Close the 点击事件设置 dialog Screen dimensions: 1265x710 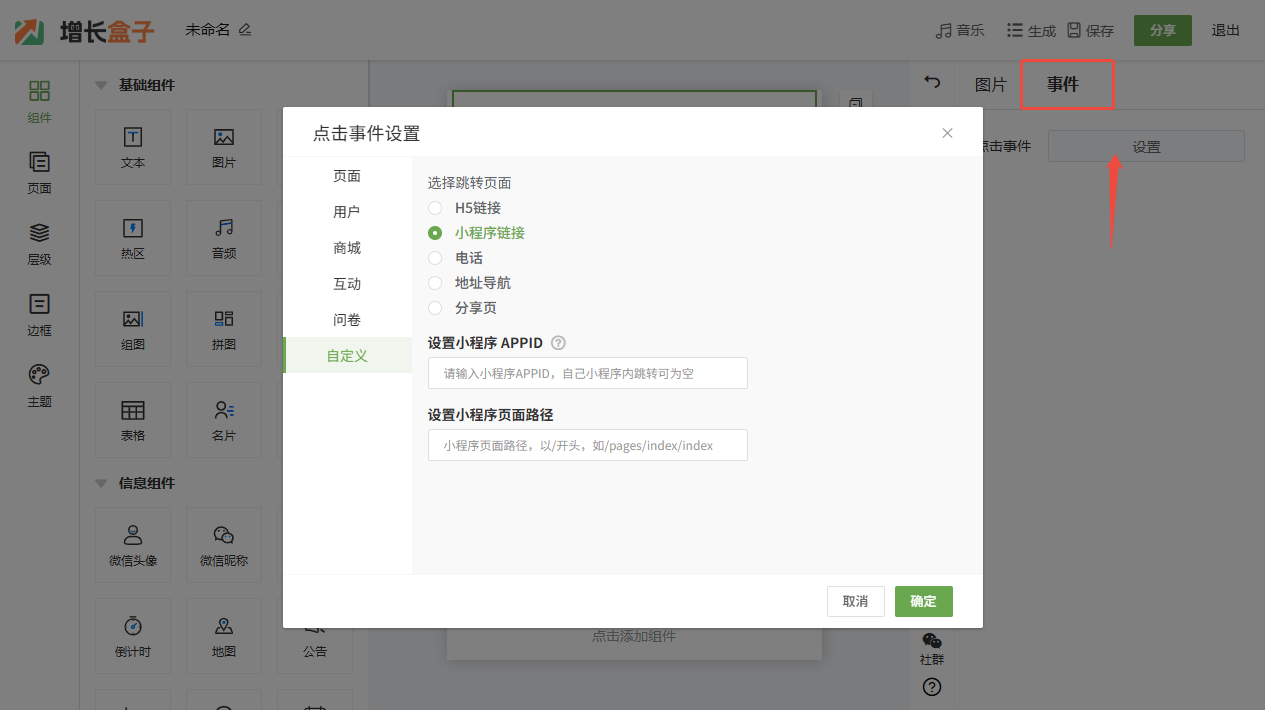(947, 133)
